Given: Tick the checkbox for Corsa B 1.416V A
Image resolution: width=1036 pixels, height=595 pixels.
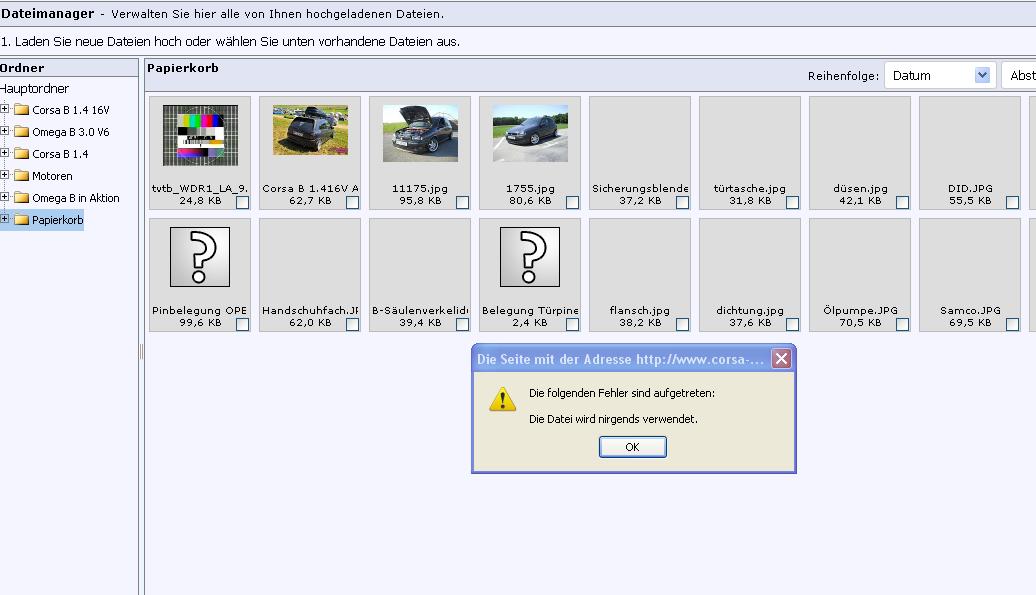Looking at the screenshot, I should point(353,203).
